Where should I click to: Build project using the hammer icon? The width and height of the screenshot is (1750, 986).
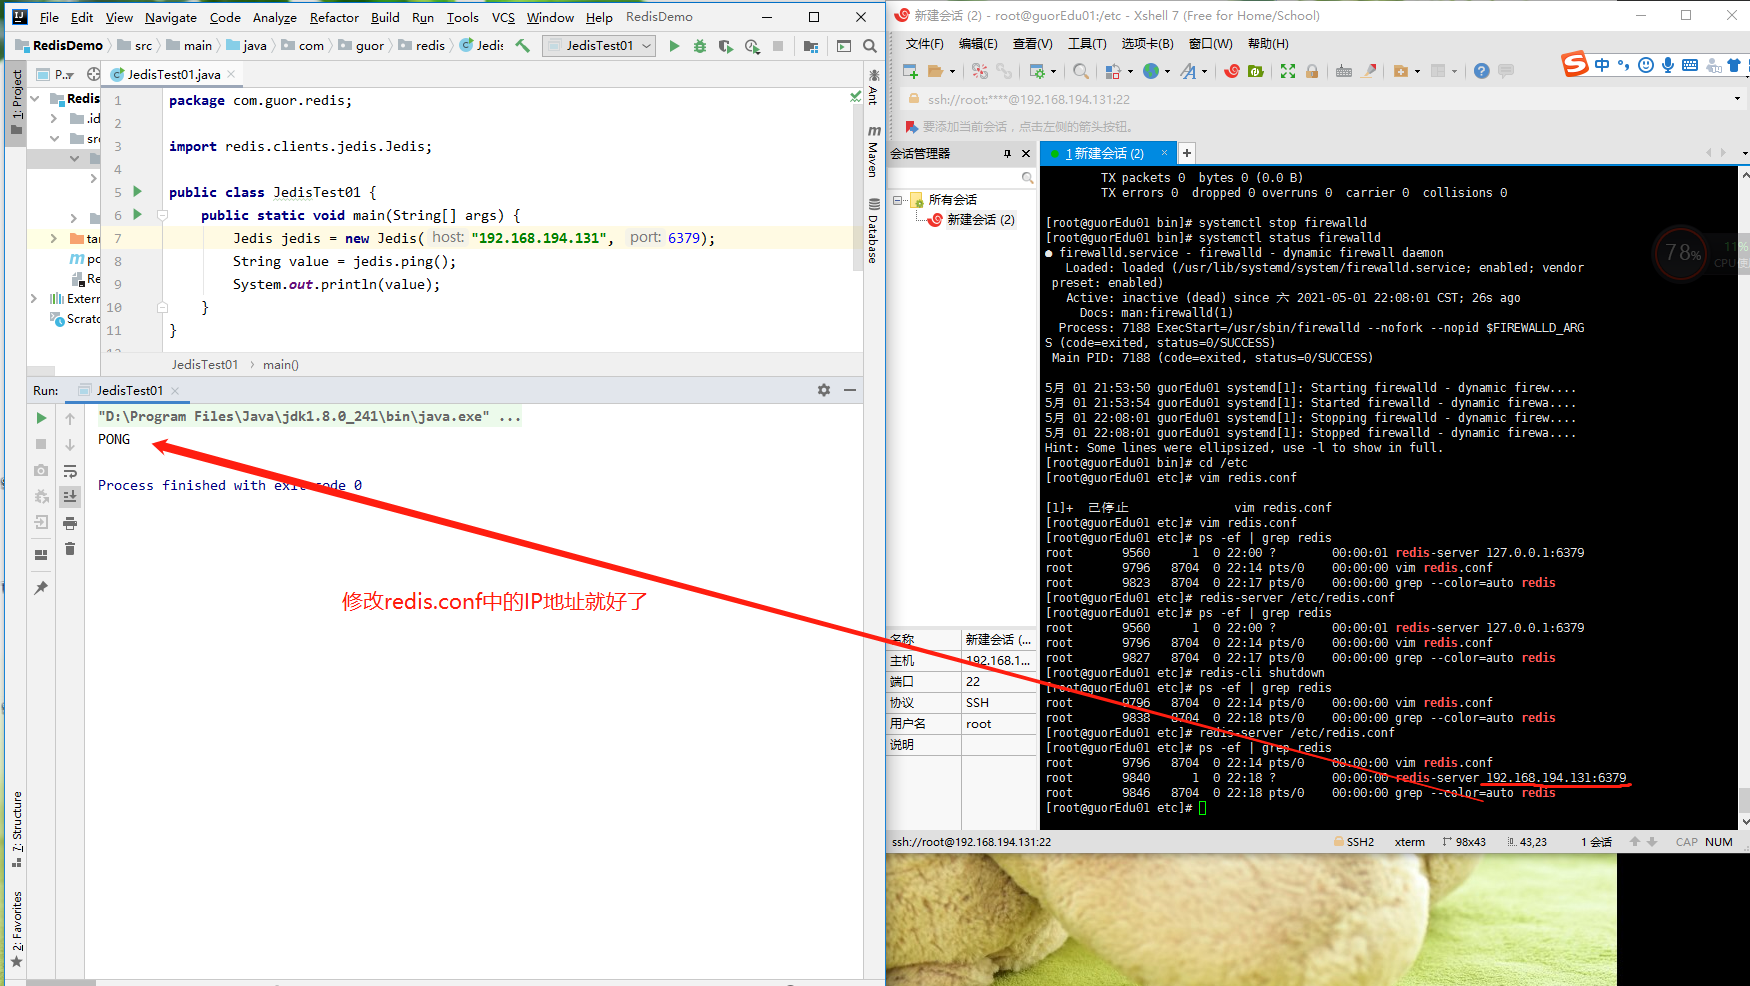pos(522,46)
